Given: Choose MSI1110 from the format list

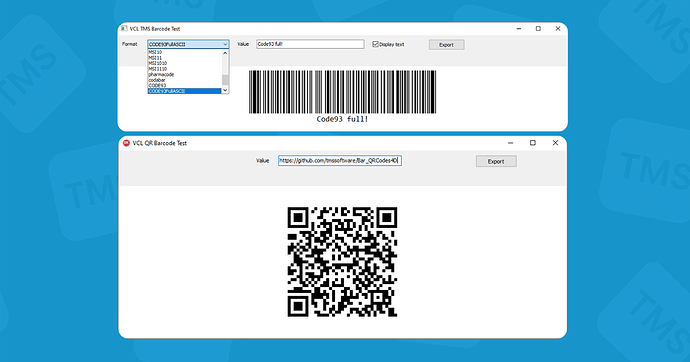Looking at the screenshot, I should click(184, 69).
